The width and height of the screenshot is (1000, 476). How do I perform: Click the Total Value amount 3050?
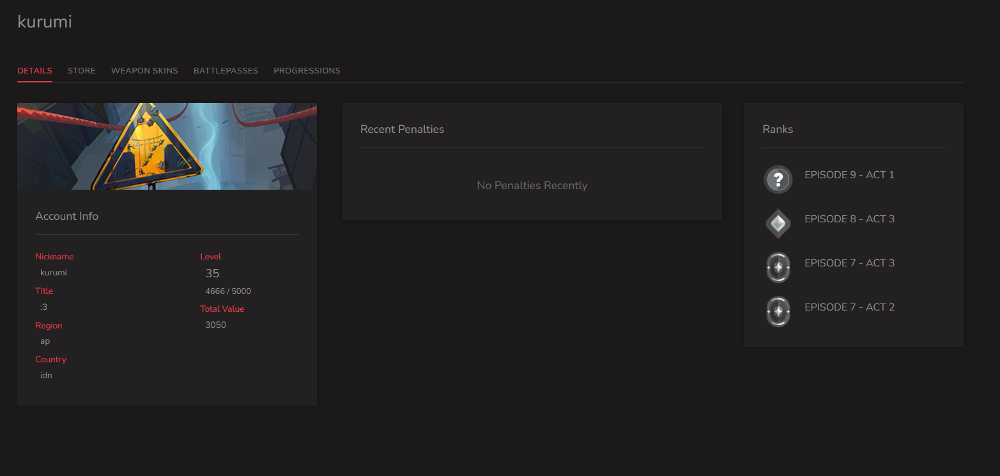click(x=216, y=325)
